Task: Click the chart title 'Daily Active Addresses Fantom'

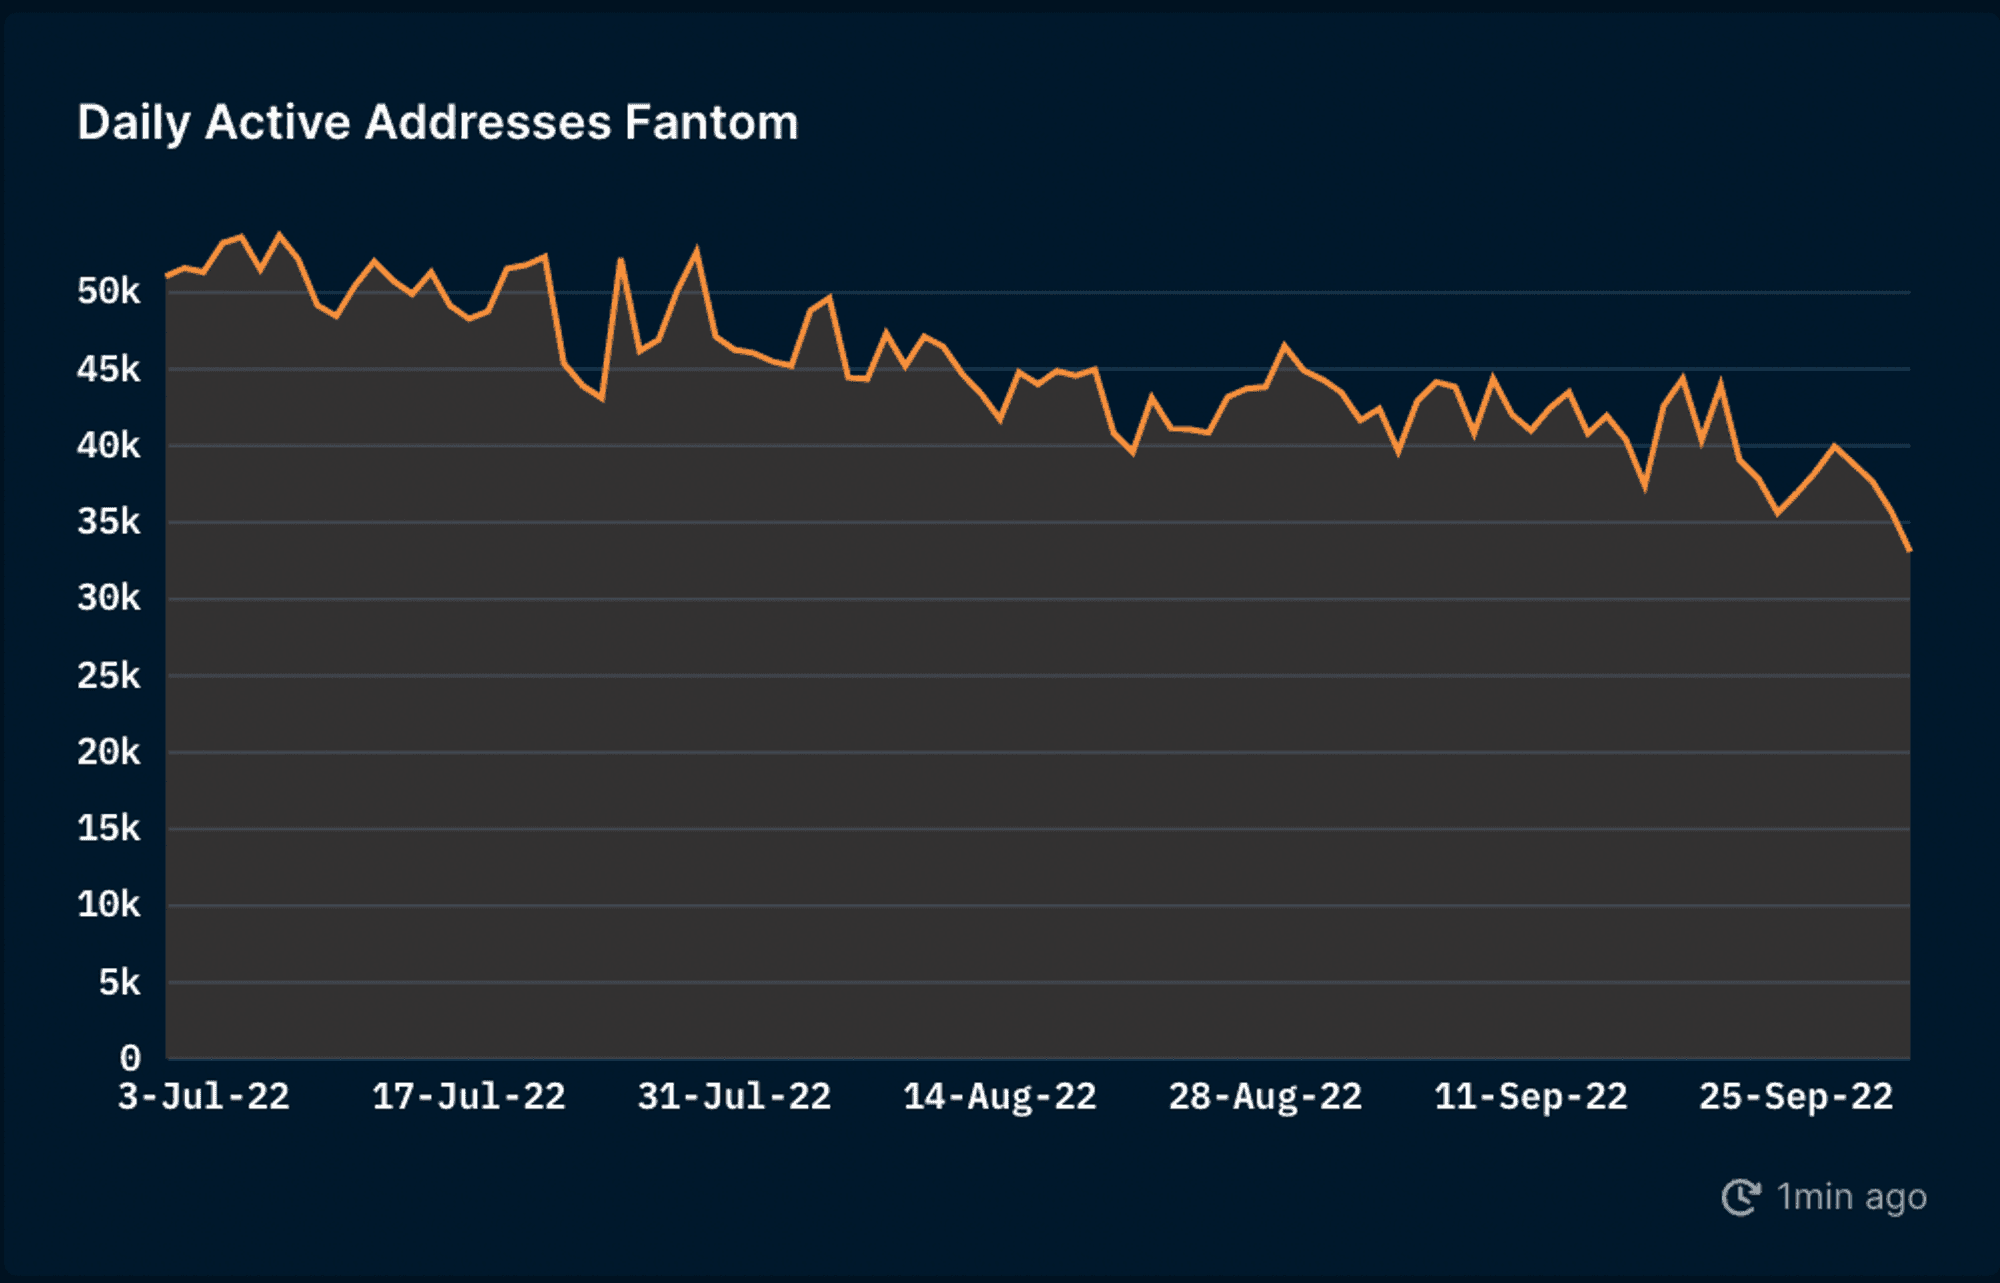Action: click(x=438, y=124)
